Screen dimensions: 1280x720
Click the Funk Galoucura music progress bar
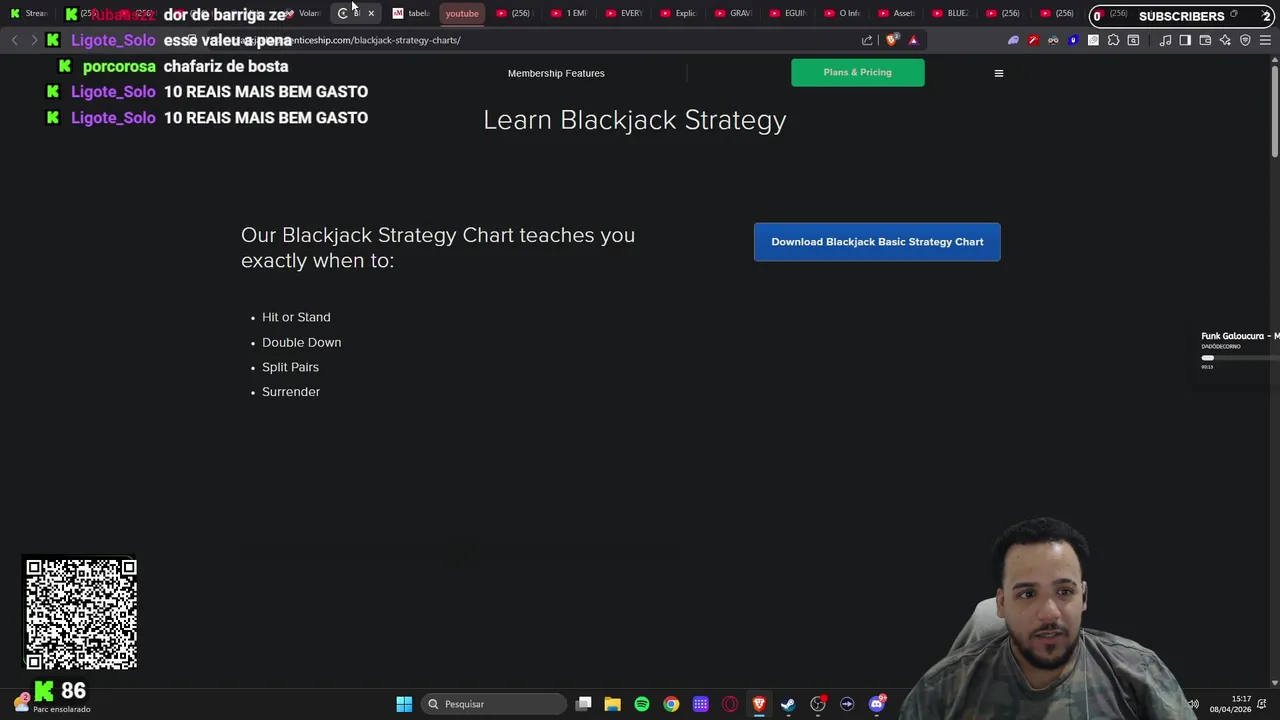[1240, 357]
